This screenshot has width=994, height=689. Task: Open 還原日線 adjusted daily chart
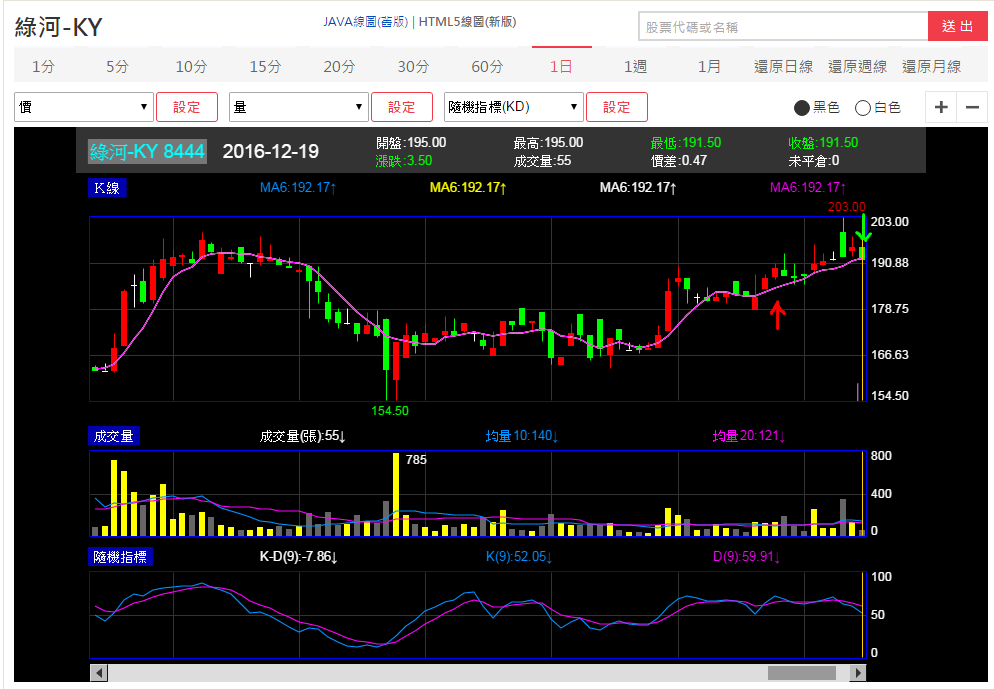[x=784, y=66]
